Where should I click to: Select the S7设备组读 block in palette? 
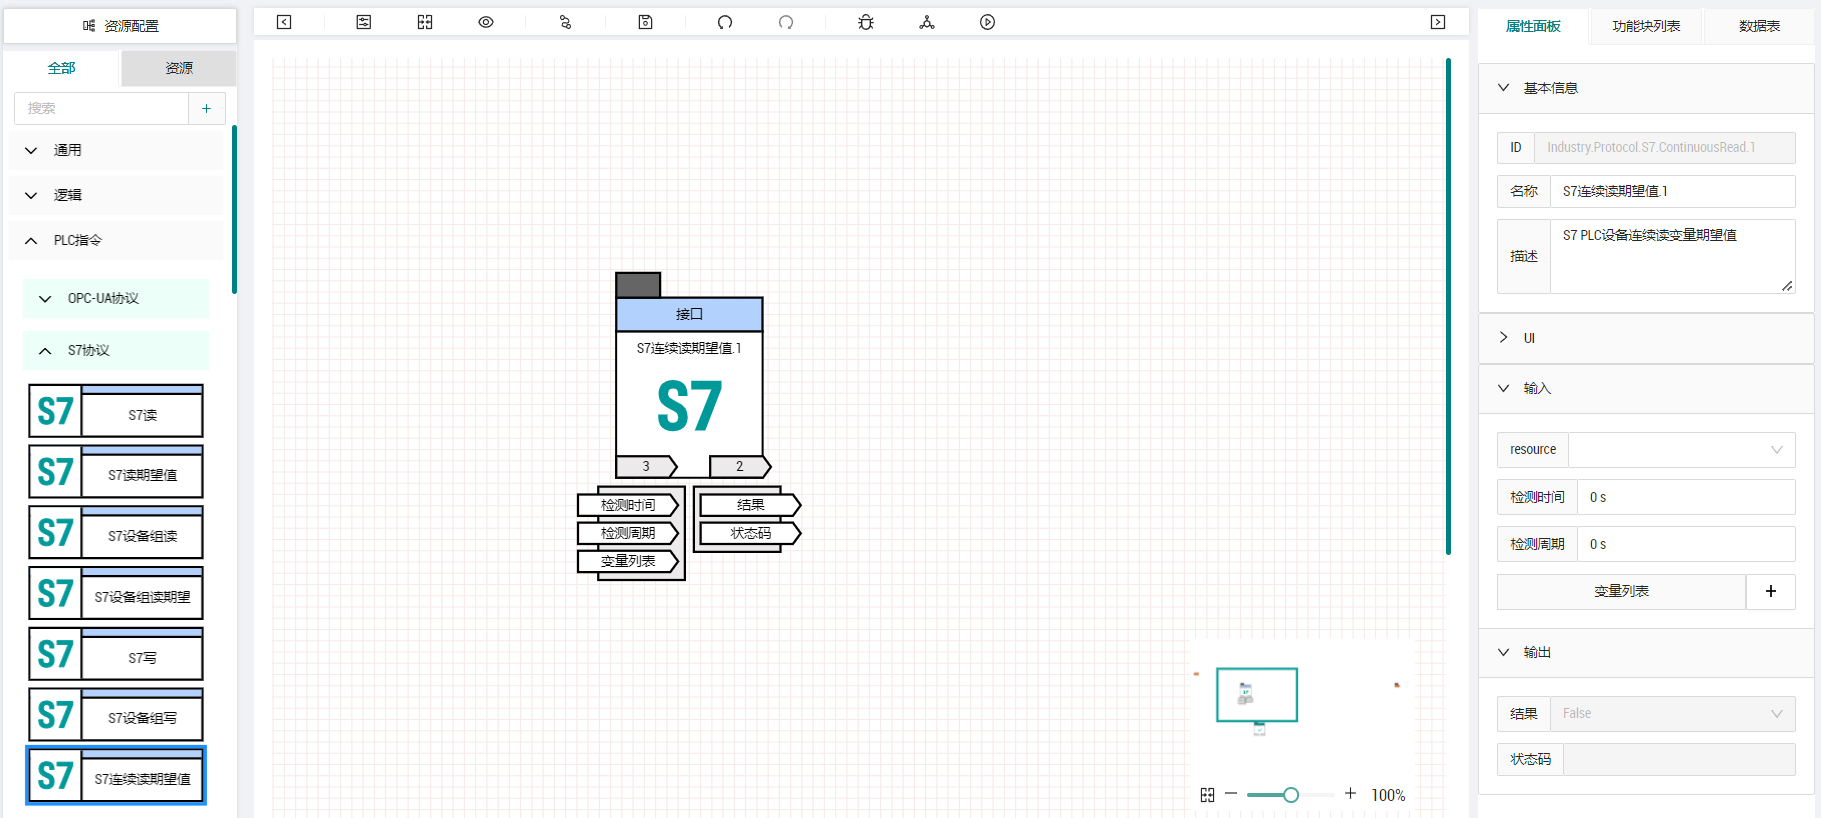116,532
